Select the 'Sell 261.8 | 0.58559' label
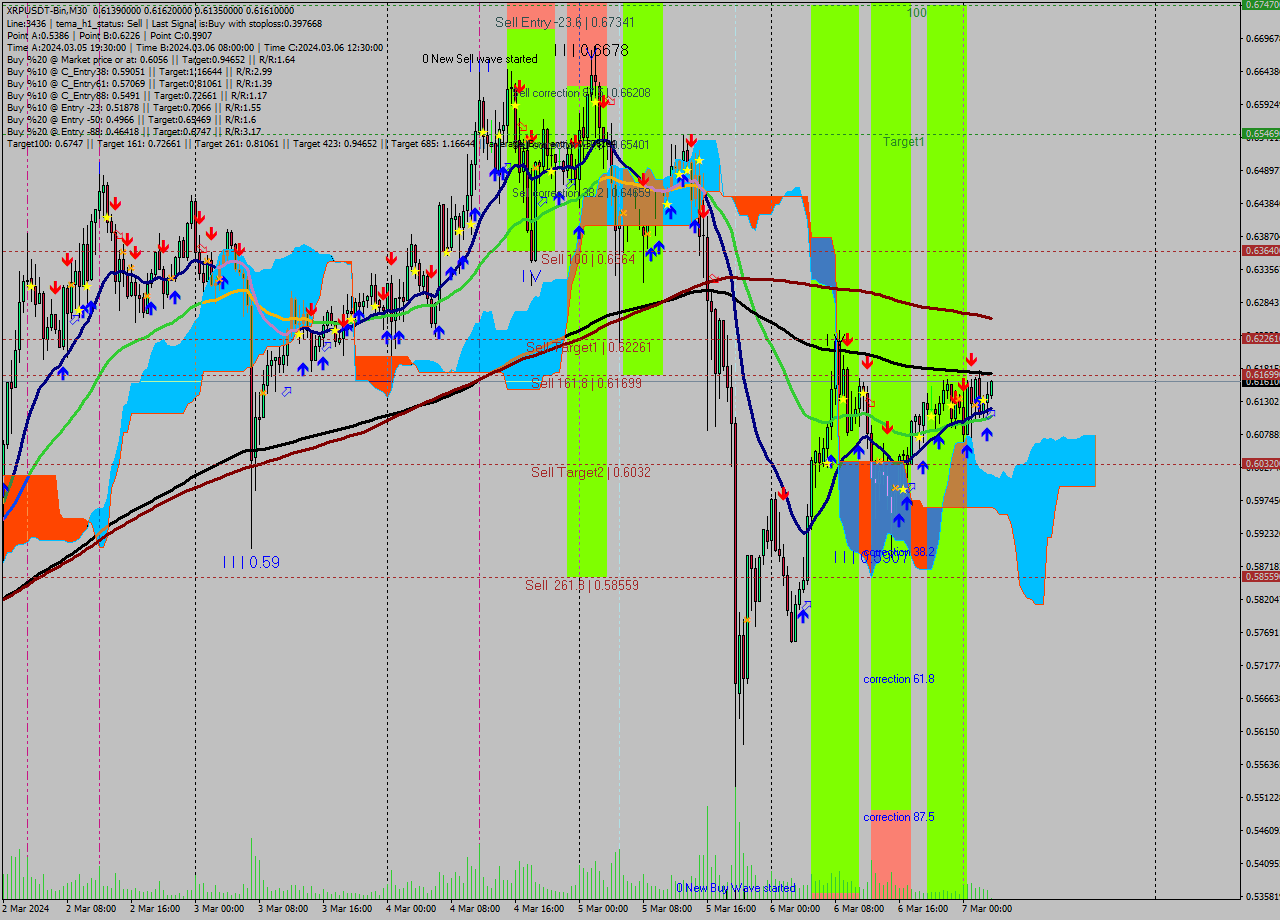The height and width of the screenshot is (920, 1280). tap(582, 585)
